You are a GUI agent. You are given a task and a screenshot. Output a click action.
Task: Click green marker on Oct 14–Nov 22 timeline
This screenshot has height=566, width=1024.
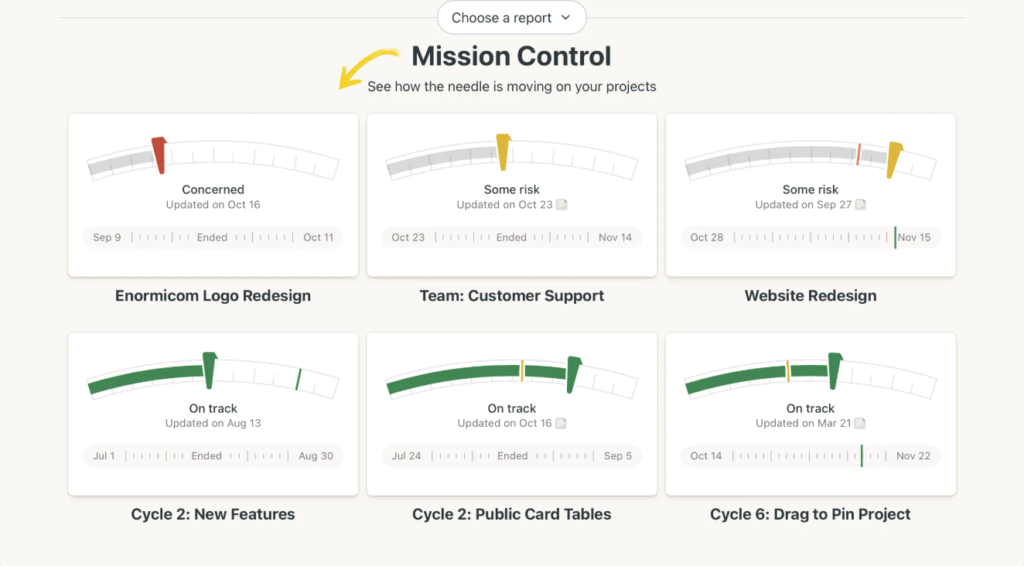point(861,456)
